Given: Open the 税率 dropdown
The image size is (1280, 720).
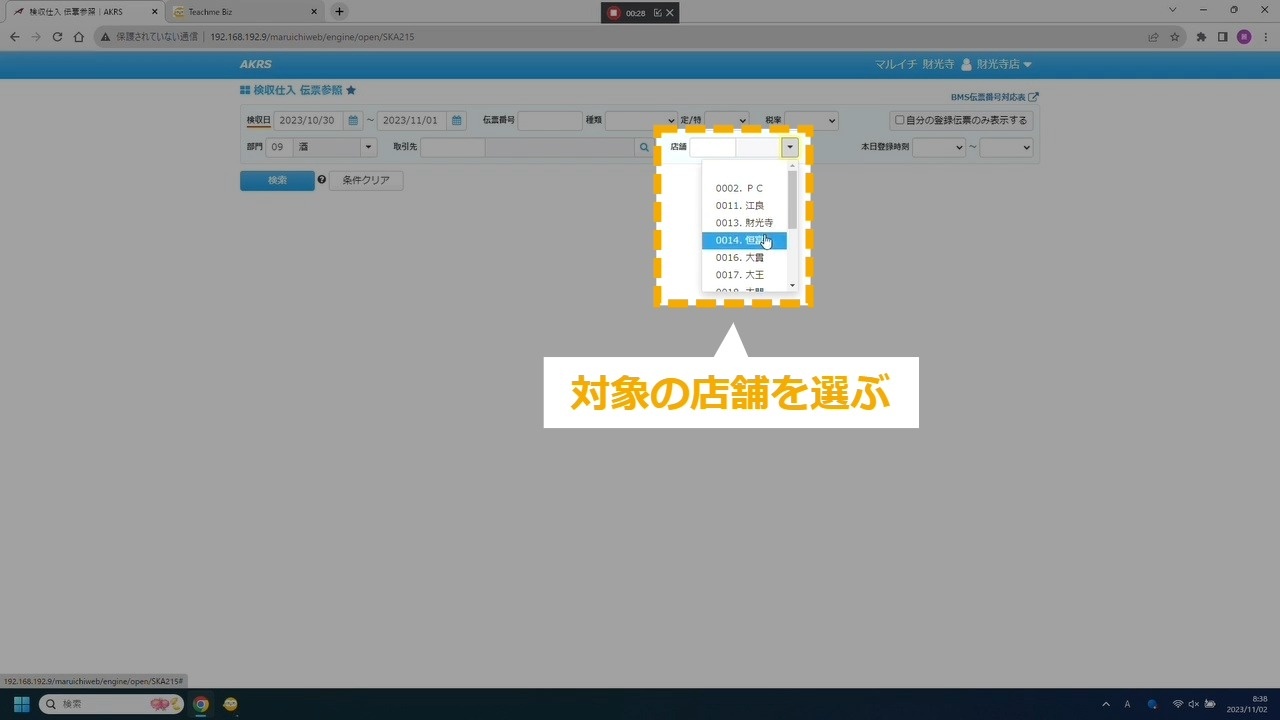Looking at the screenshot, I should point(811,120).
